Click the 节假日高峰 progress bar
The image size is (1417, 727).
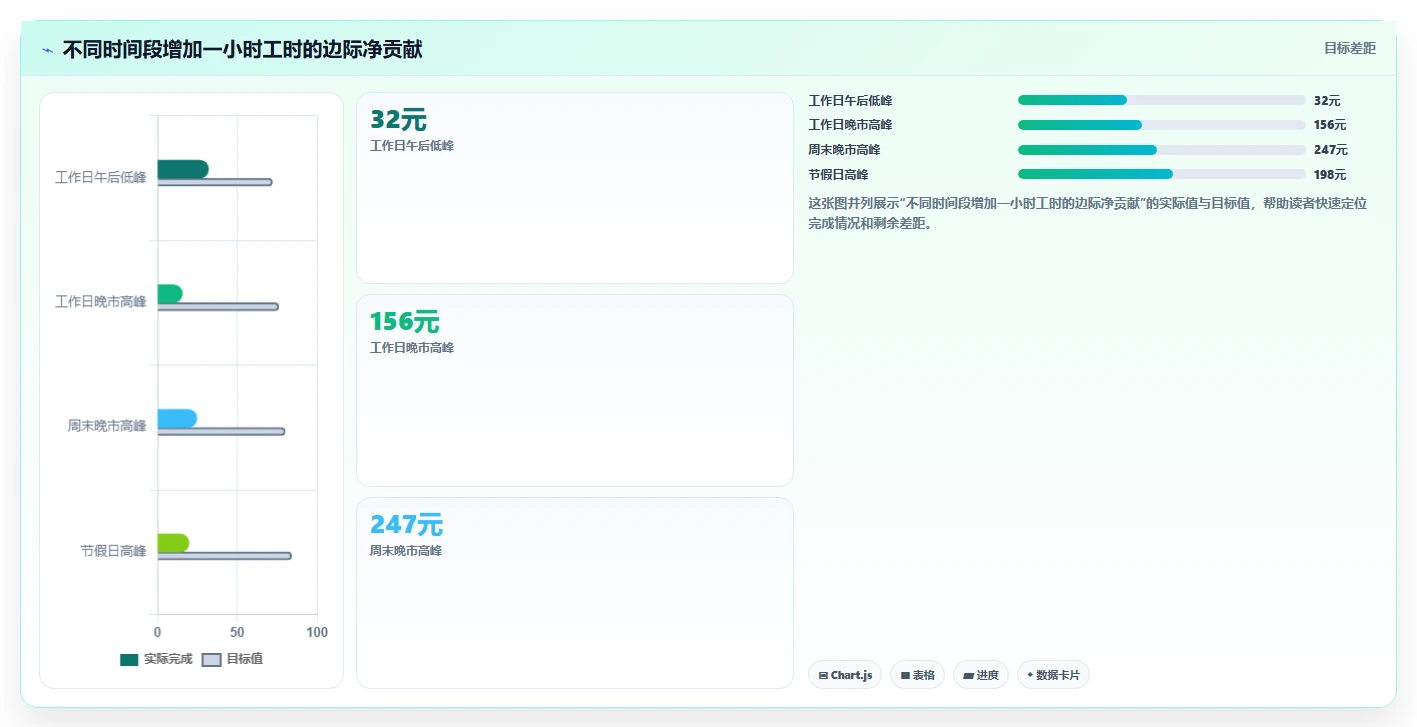click(1162, 174)
